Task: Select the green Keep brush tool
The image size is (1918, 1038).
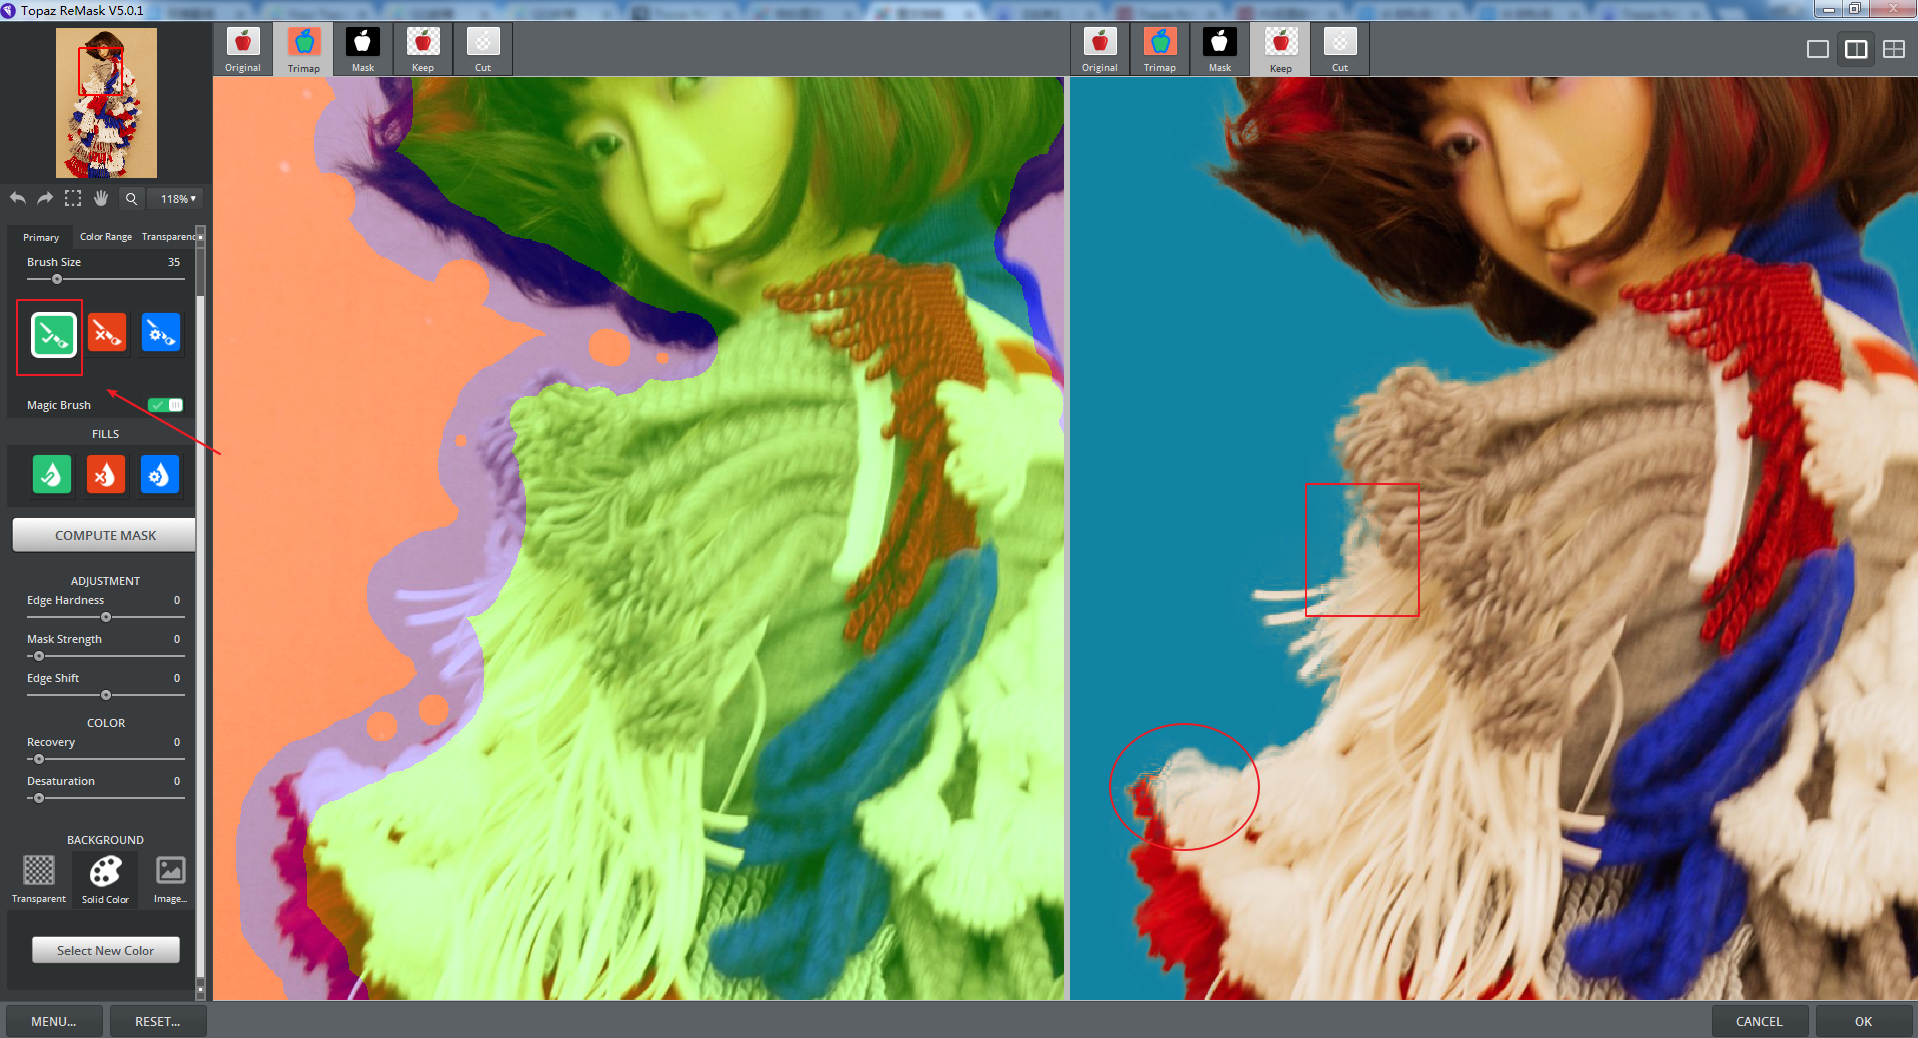Action: tap(54, 335)
